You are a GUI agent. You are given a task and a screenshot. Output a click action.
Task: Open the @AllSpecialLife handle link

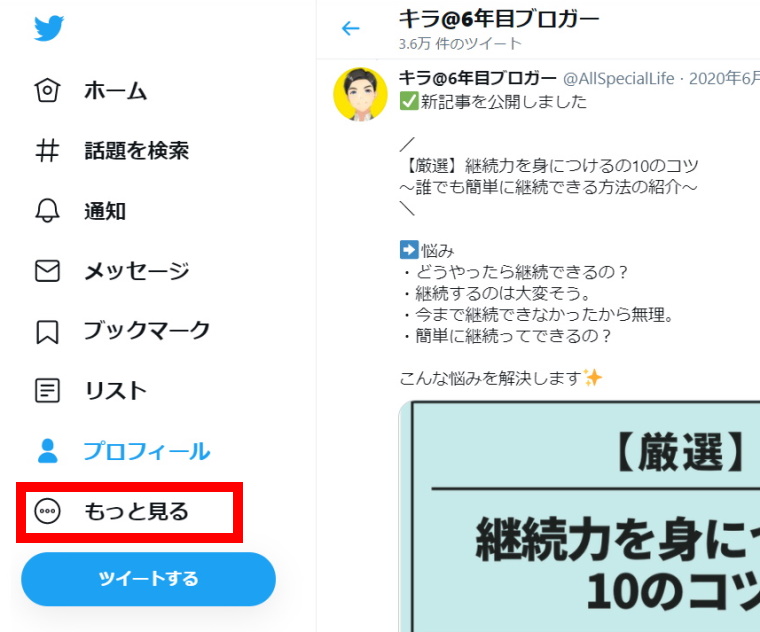(x=618, y=78)
